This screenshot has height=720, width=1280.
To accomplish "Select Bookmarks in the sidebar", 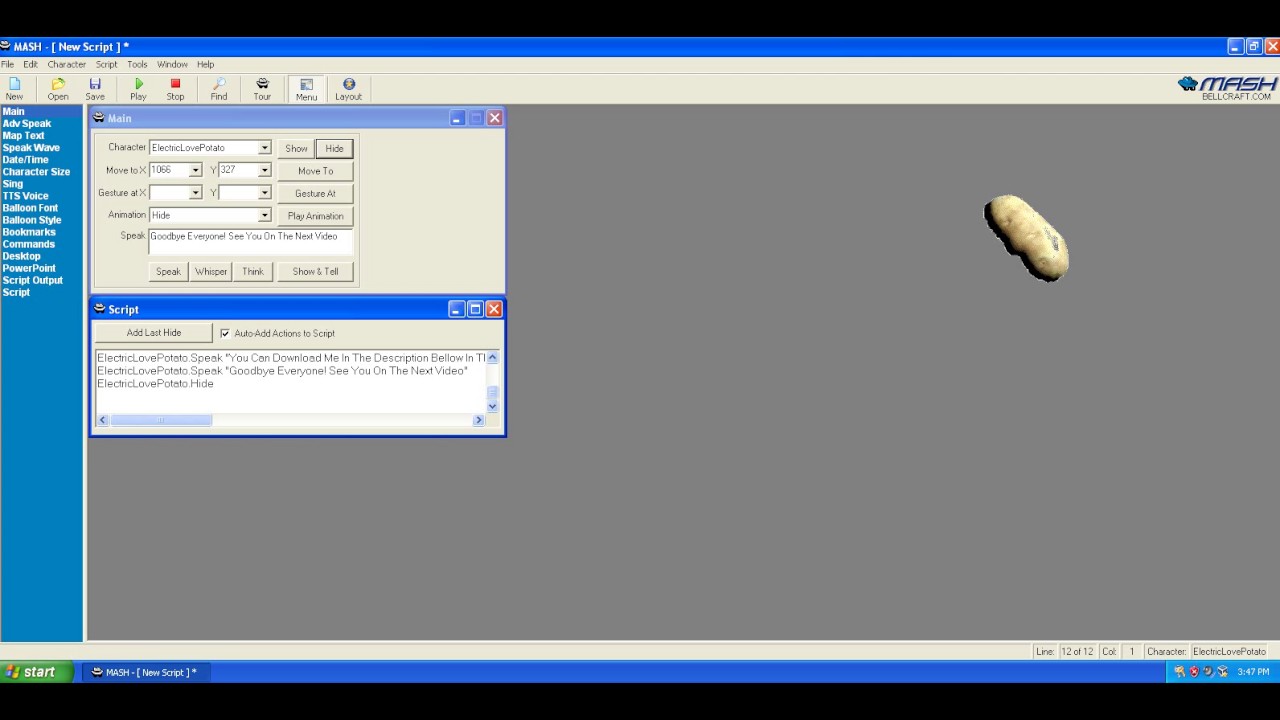I will (x=29, y=232).
